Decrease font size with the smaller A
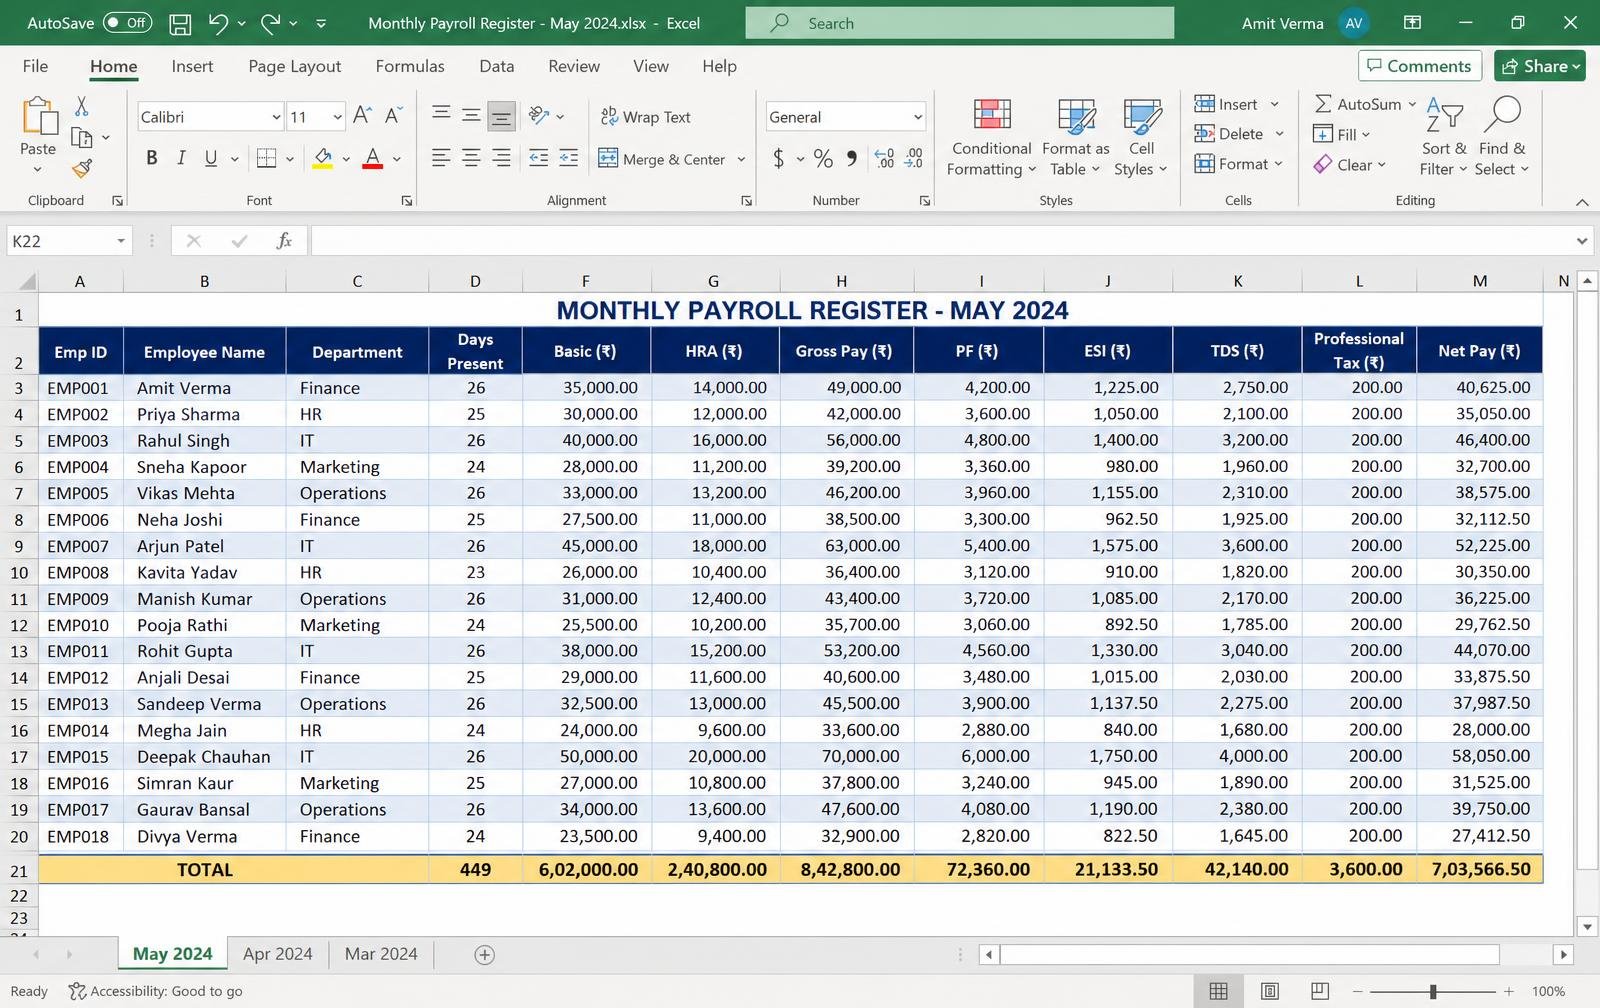 [x=393, y=116]
